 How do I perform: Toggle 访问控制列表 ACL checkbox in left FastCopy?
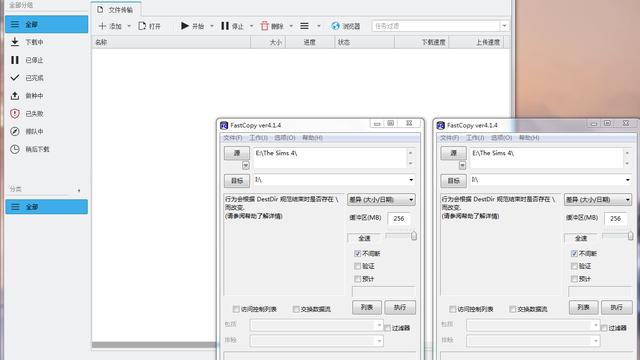click(236, 309)
